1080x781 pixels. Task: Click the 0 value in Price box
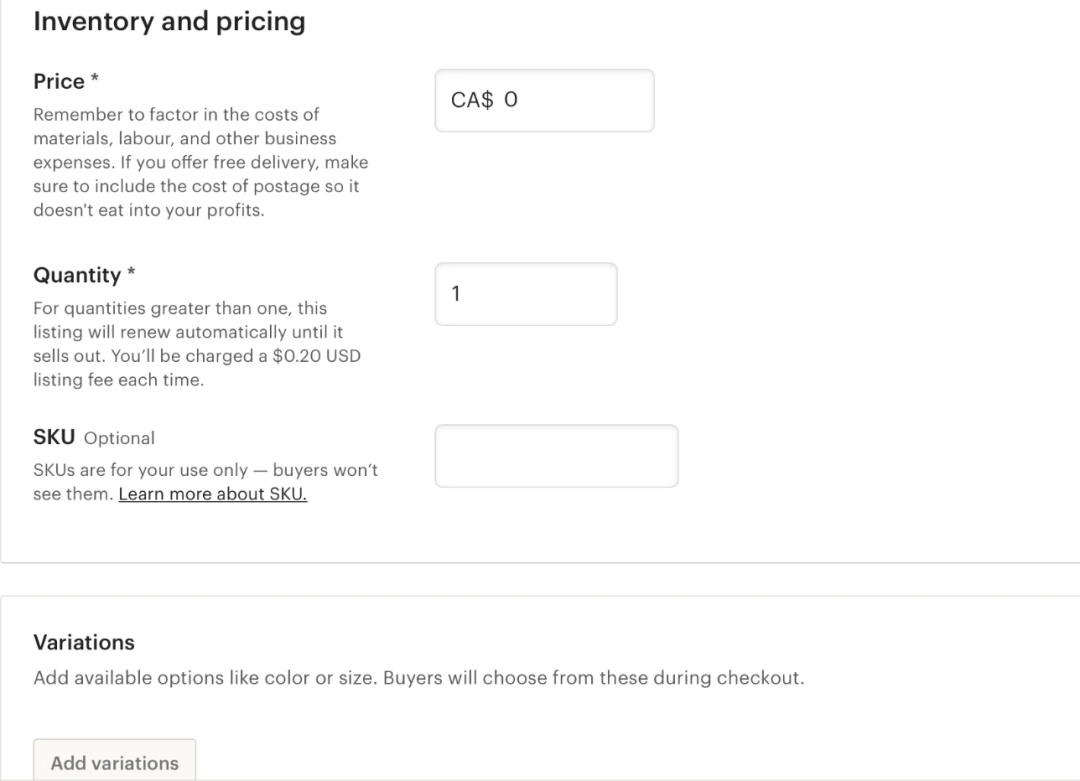(510, 100)
